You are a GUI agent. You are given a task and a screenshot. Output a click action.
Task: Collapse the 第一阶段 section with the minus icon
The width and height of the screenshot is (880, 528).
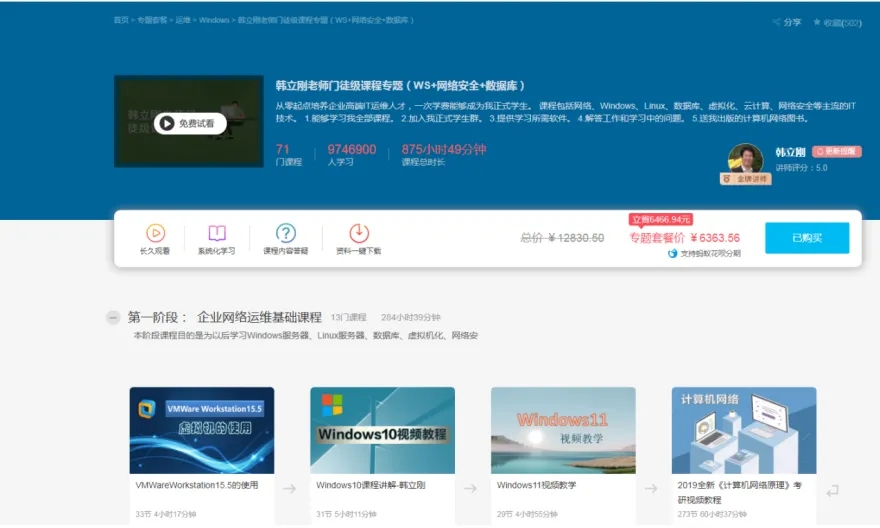point(113,318)
